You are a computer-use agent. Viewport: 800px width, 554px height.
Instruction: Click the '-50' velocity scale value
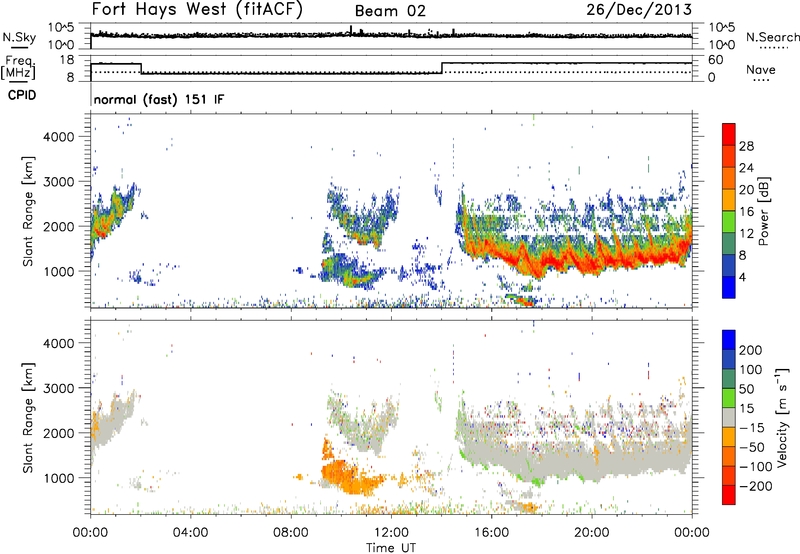(x=752, y=447)
